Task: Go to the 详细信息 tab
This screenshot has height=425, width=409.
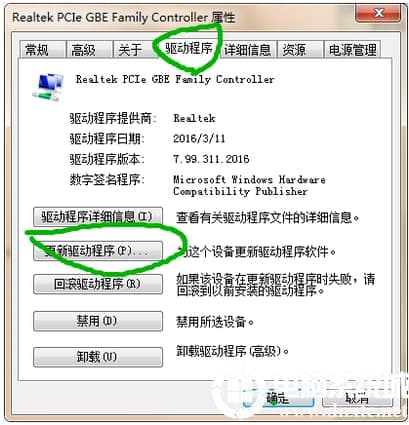Action: [247, 50]
